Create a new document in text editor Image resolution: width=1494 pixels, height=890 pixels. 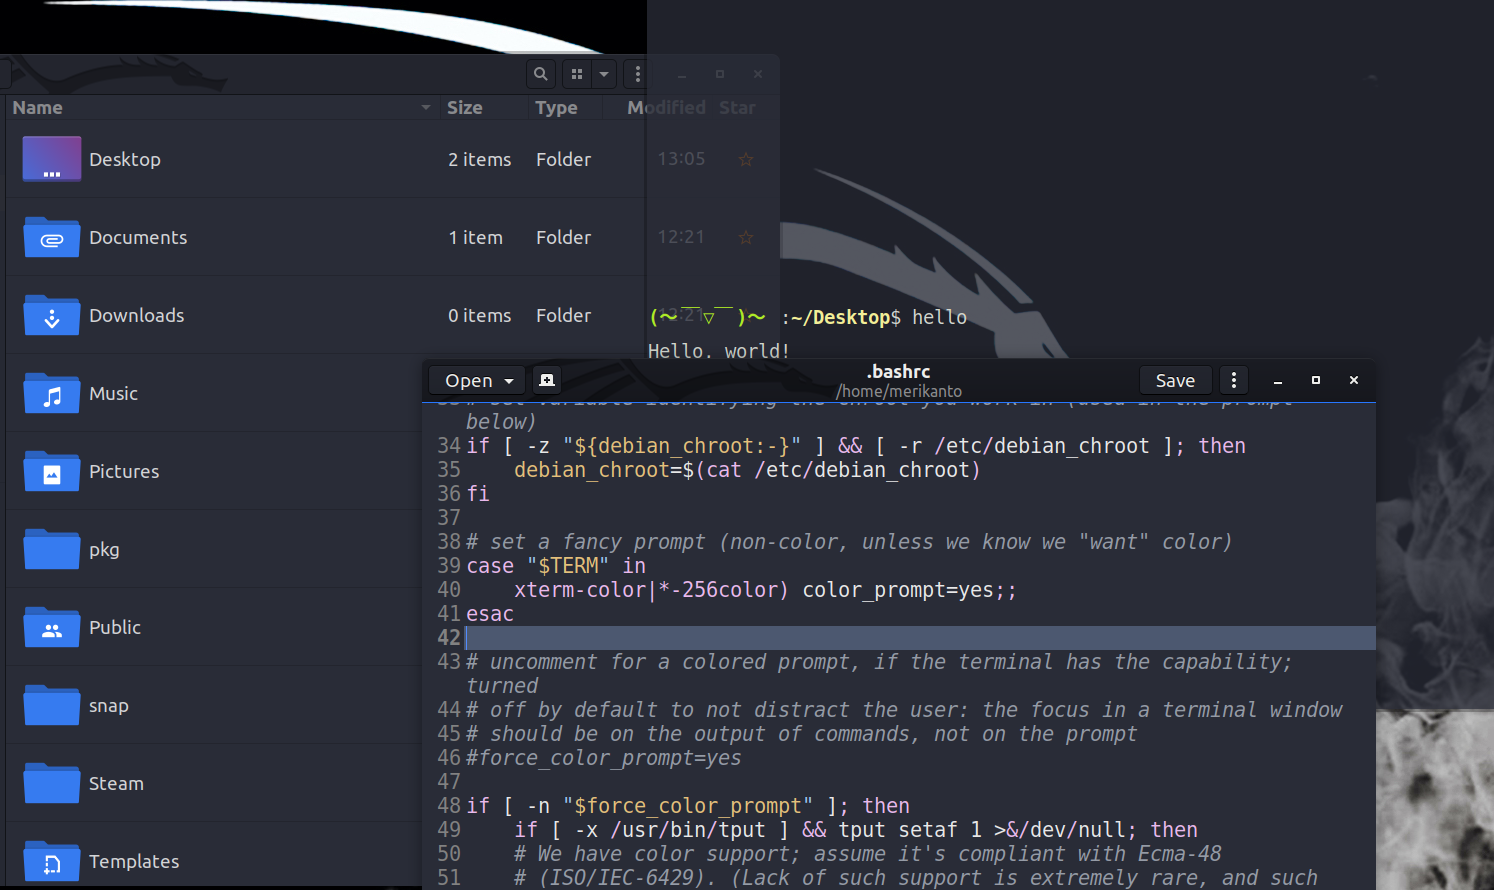point(546,380)
